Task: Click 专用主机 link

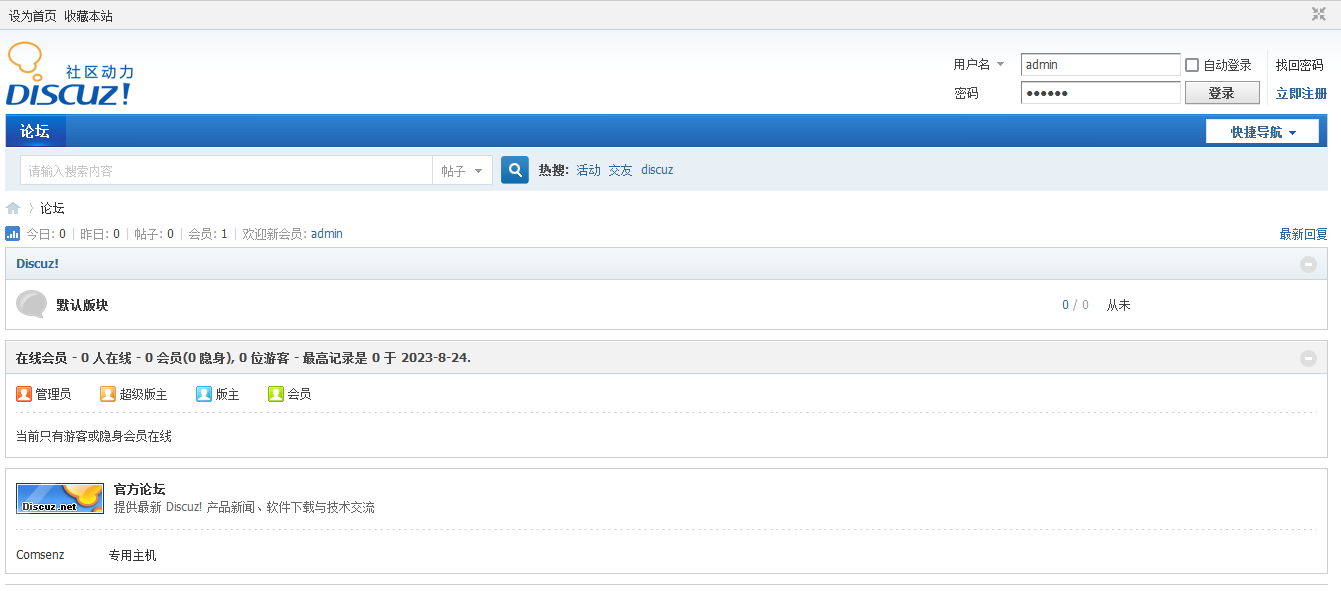Action: point(132,555)
